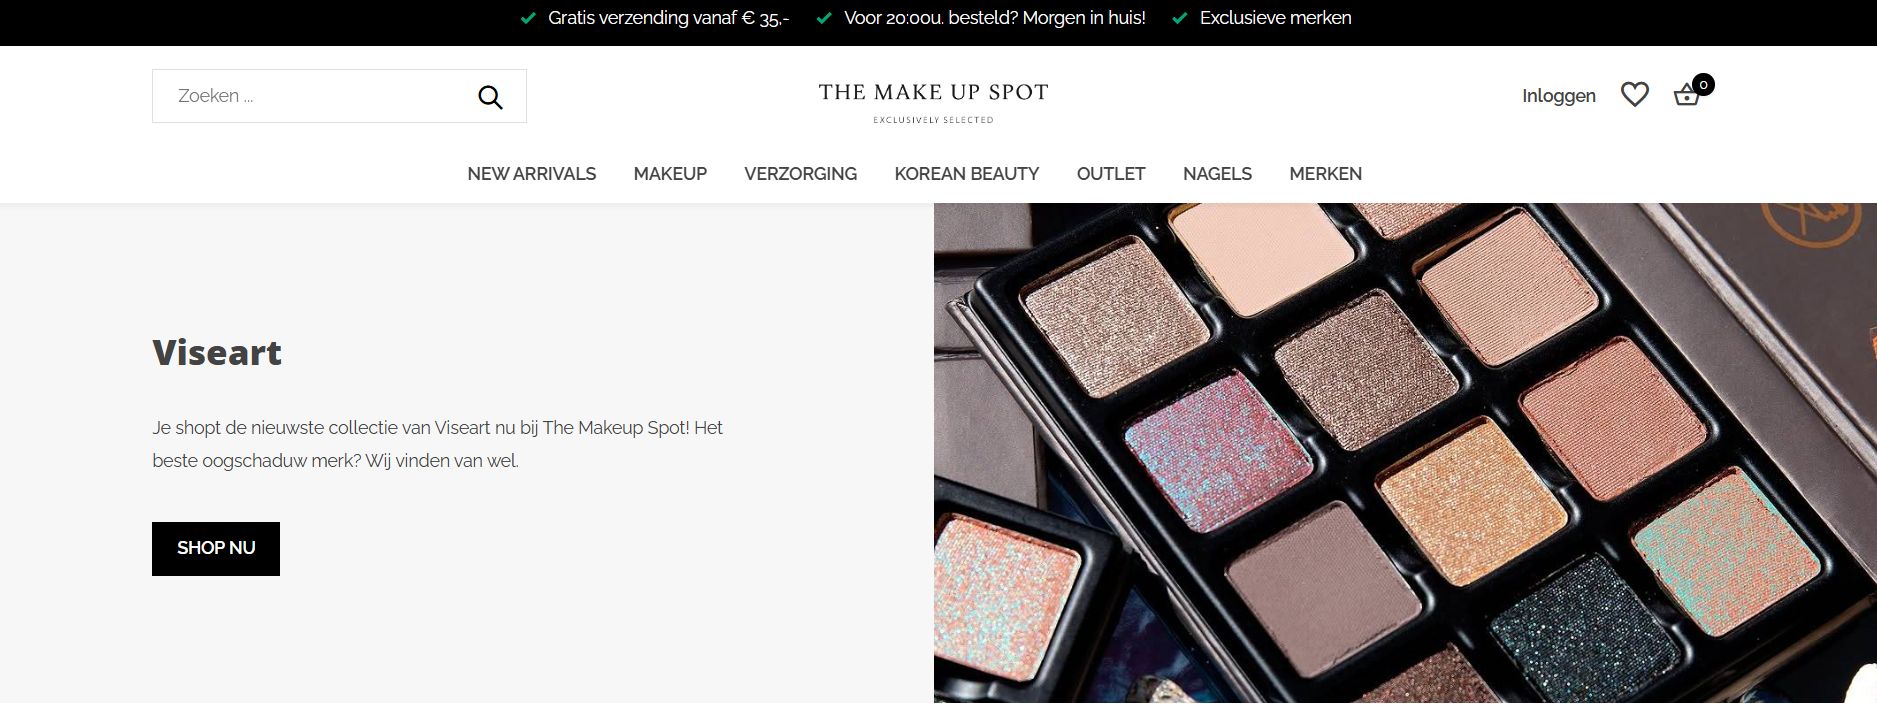
Task: Click the Shop Nu button
Action: [216, 549]
